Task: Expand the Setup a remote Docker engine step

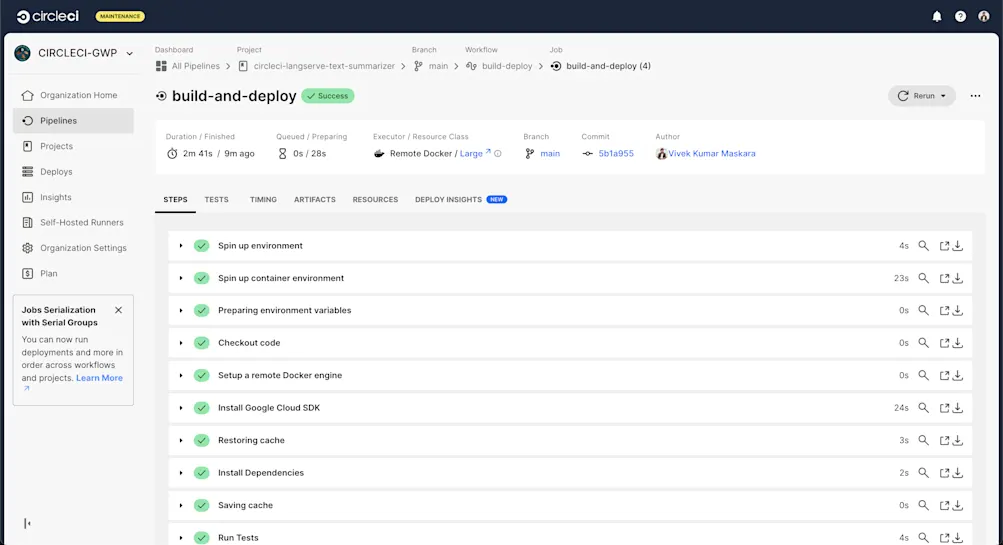Action: (181, 375)
